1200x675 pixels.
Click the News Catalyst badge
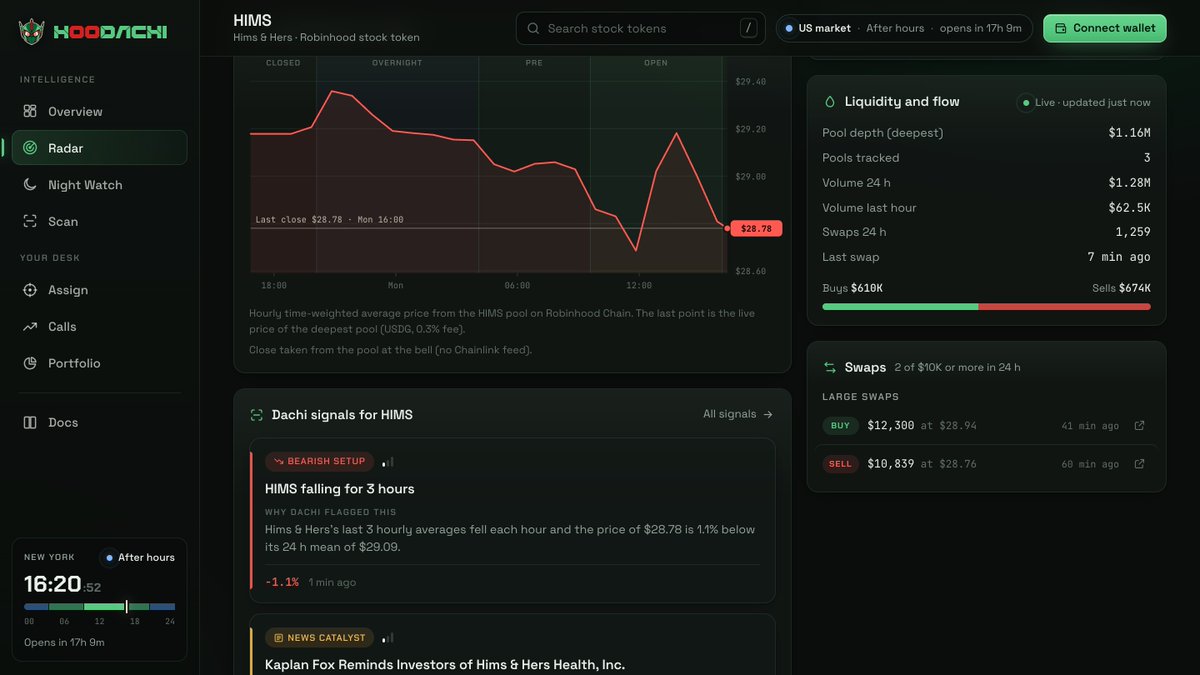click(x=320, y=637)
